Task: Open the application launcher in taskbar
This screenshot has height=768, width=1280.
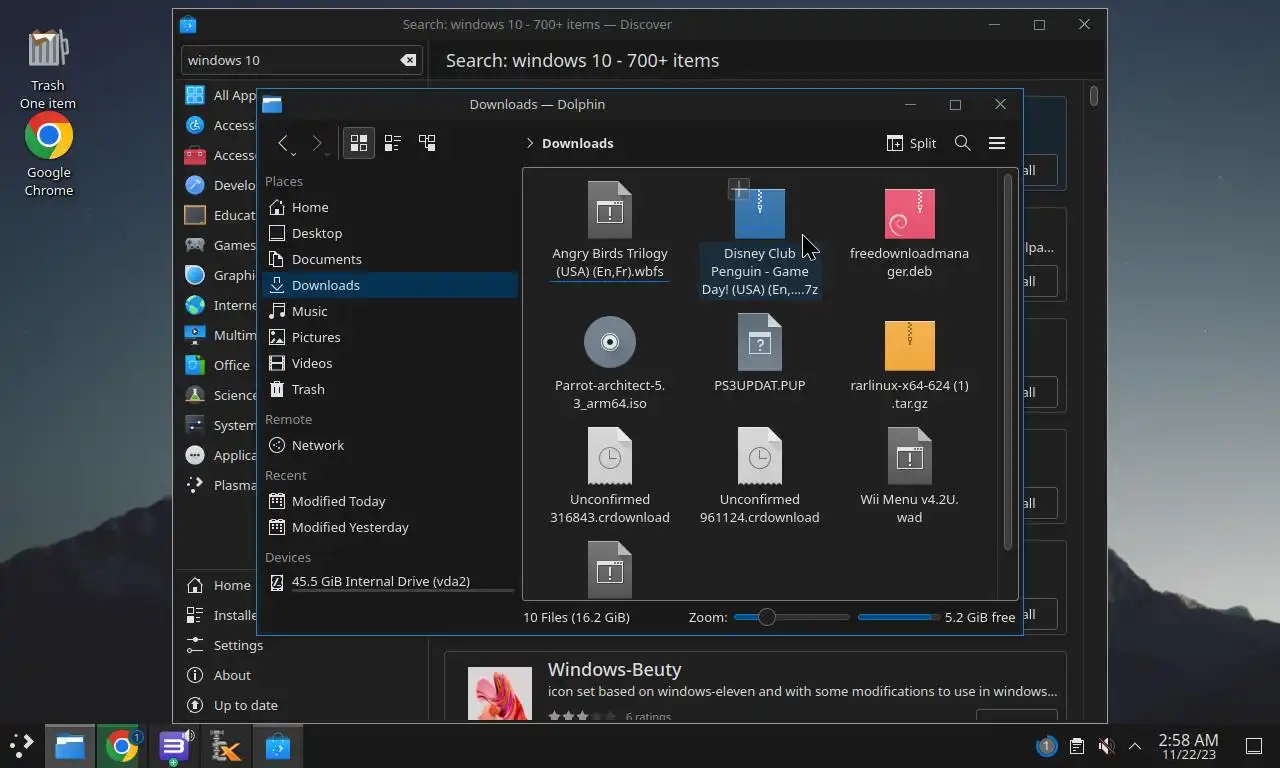Action: [x=21, y=746]
